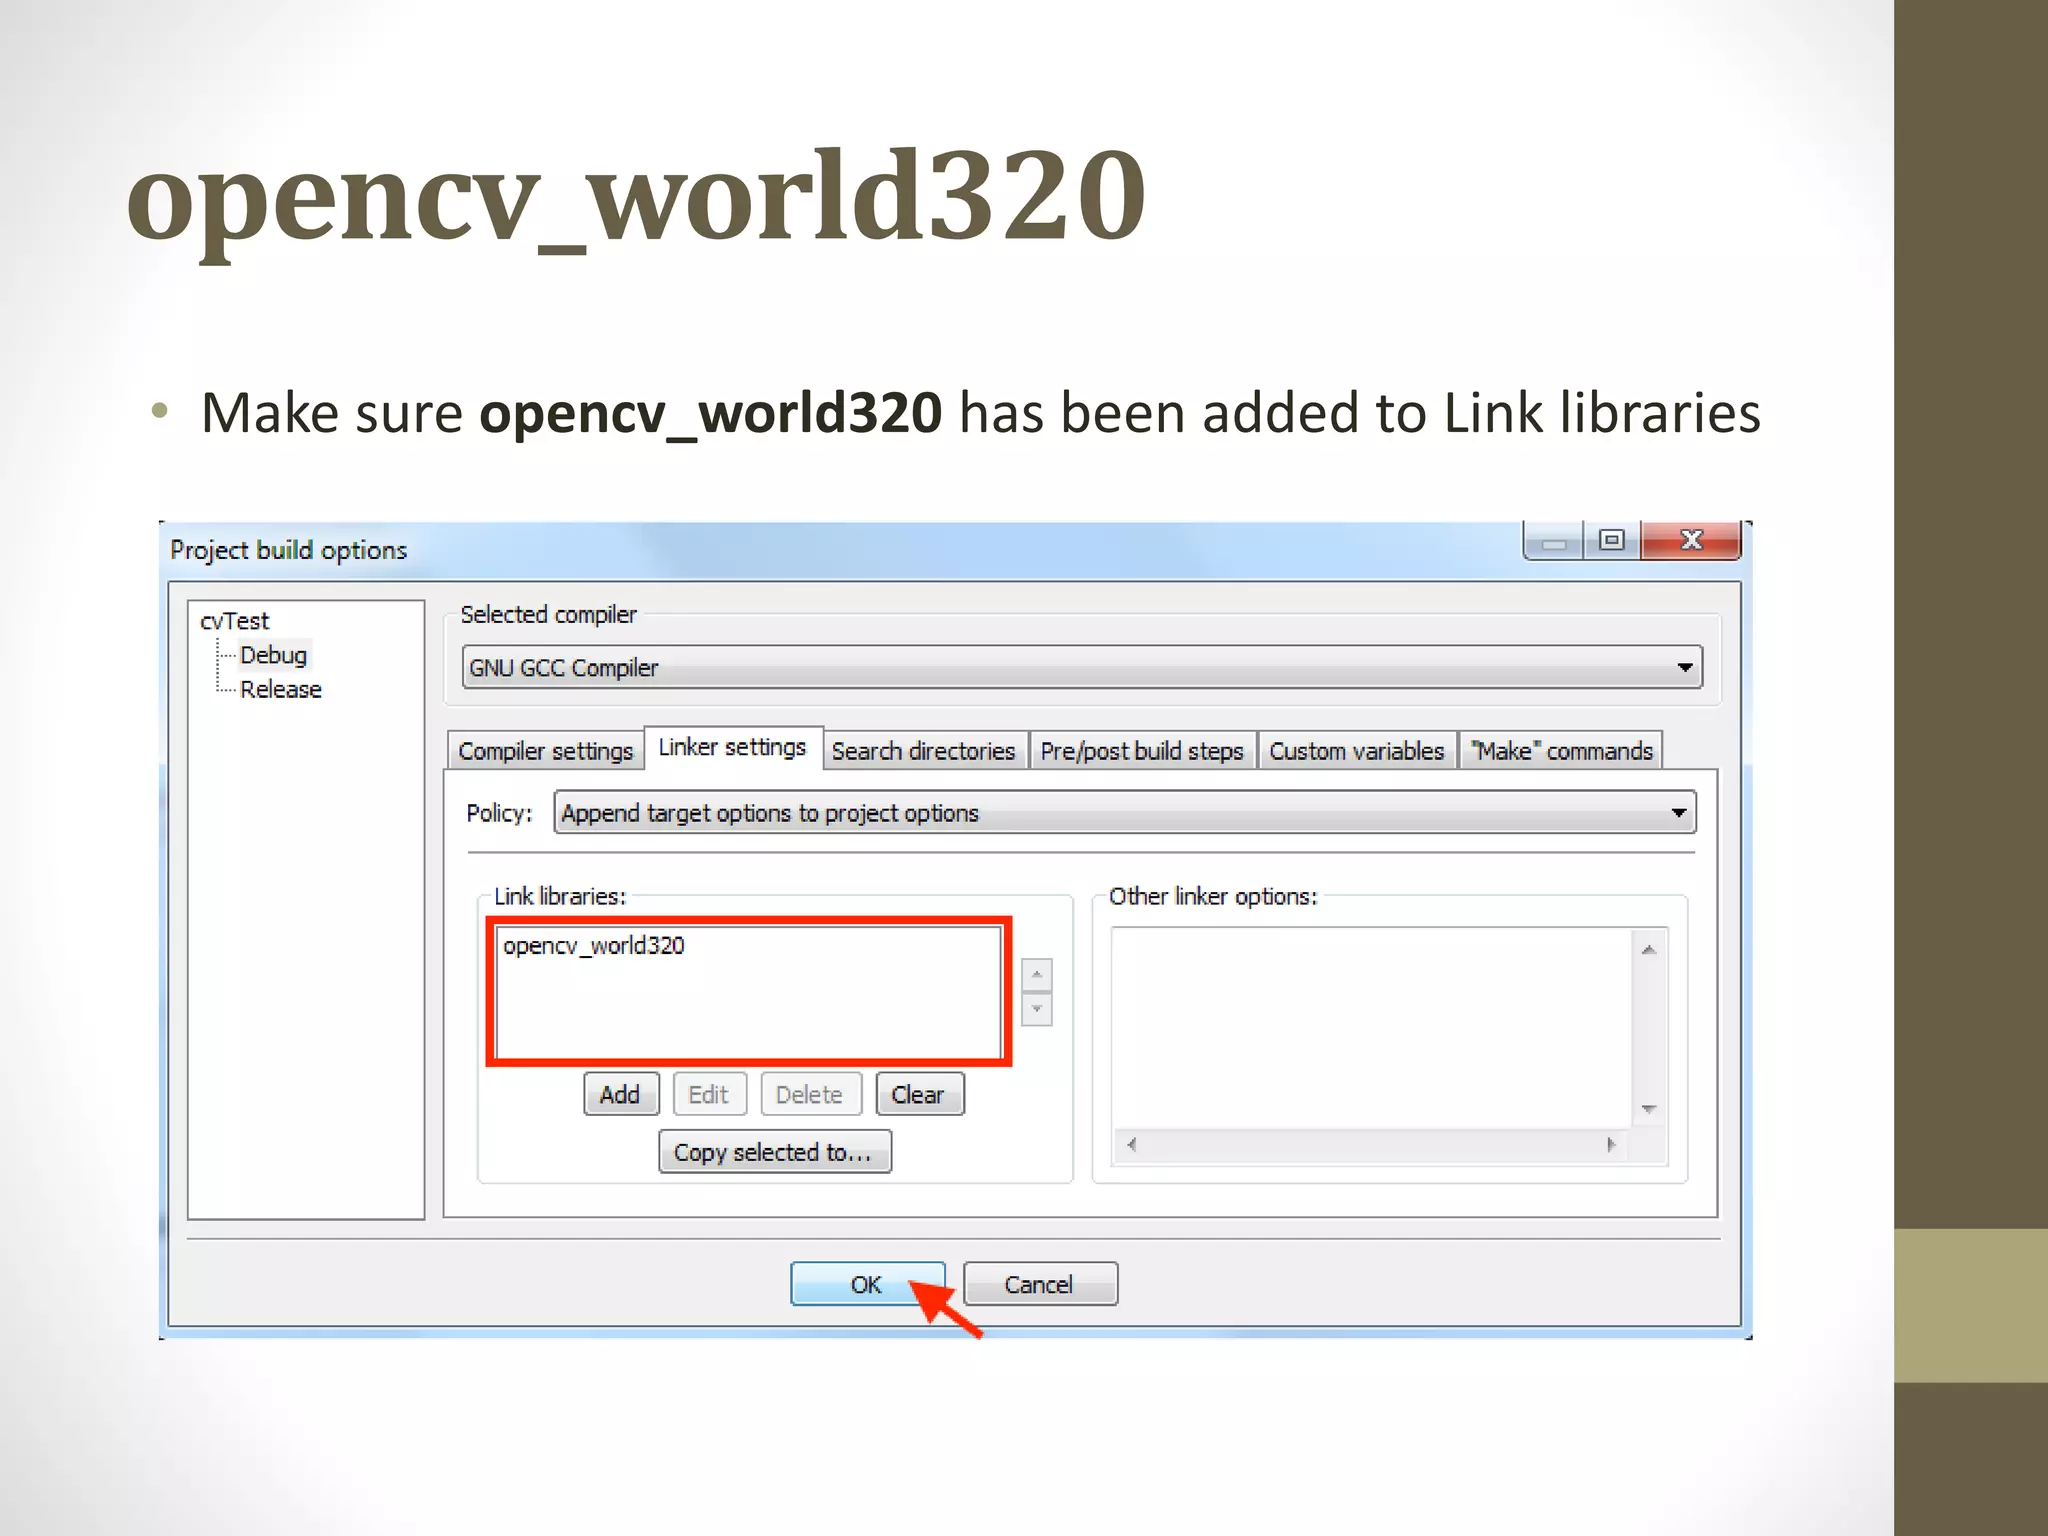
Task: Move library down with down arrow button
Action: 1037,1009
